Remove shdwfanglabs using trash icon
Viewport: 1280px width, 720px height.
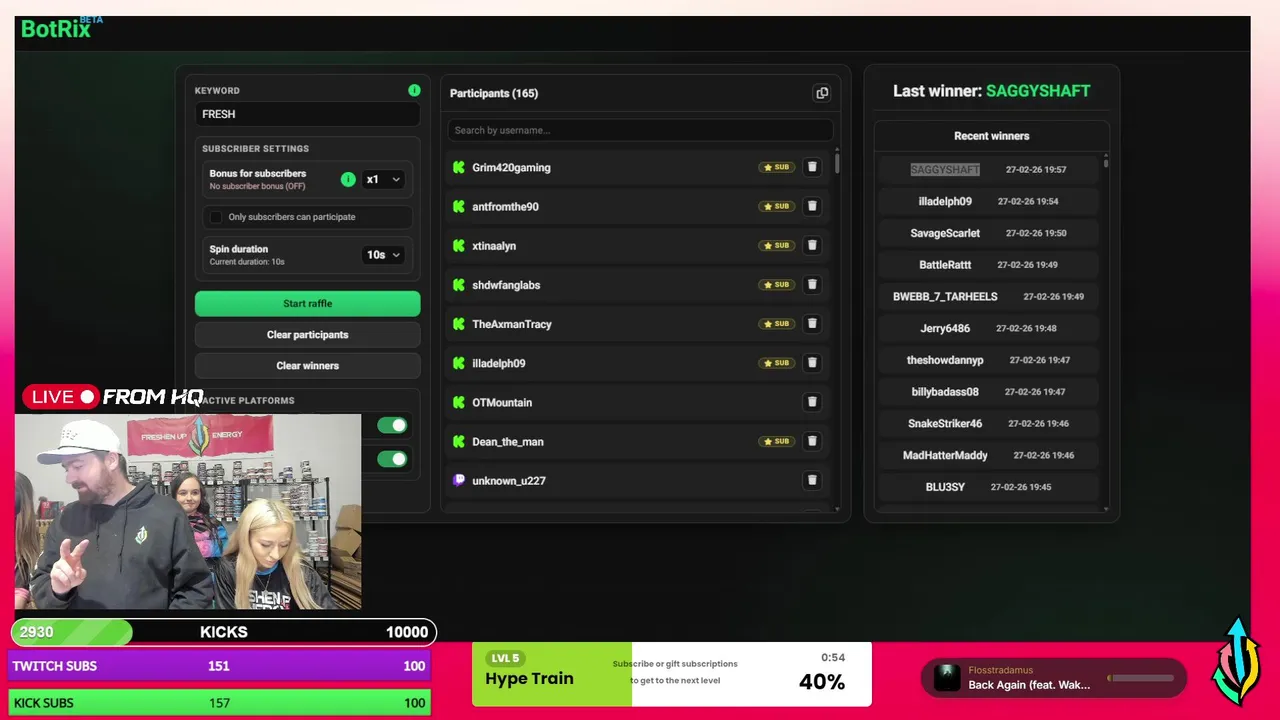(812, 284)
